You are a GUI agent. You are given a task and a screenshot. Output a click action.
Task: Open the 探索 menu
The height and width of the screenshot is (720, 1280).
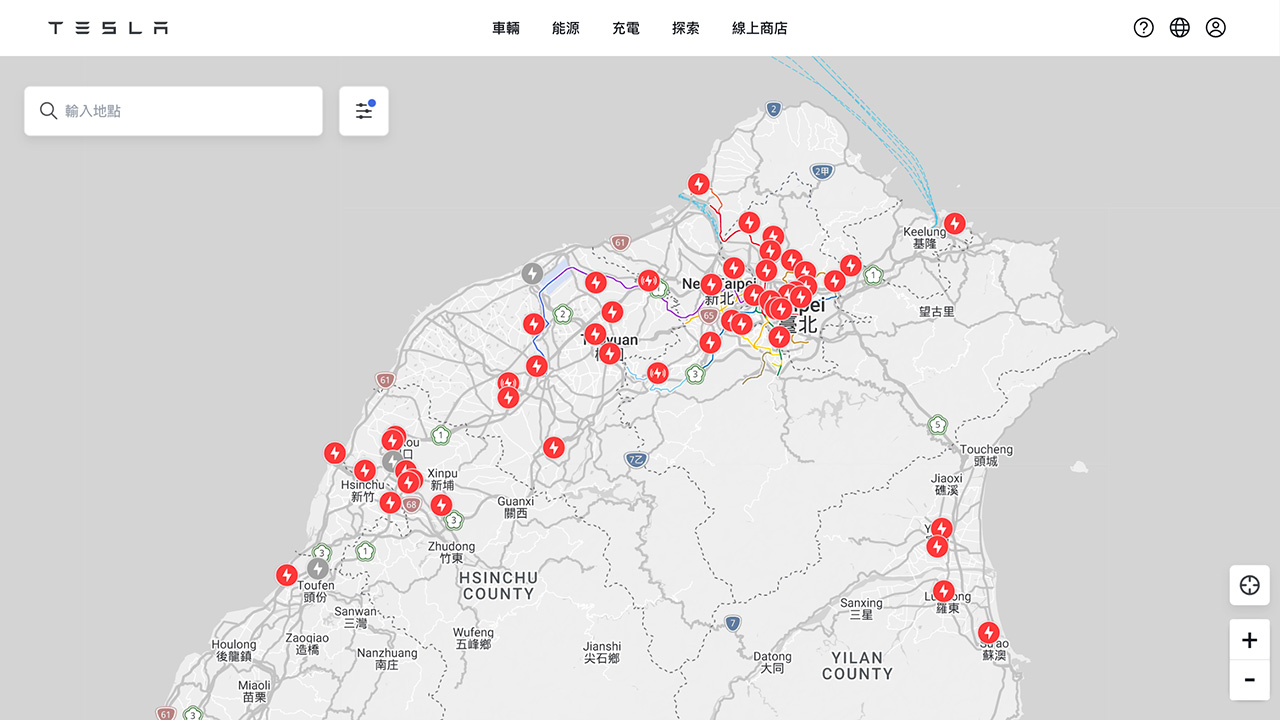(x=686, y=28)
